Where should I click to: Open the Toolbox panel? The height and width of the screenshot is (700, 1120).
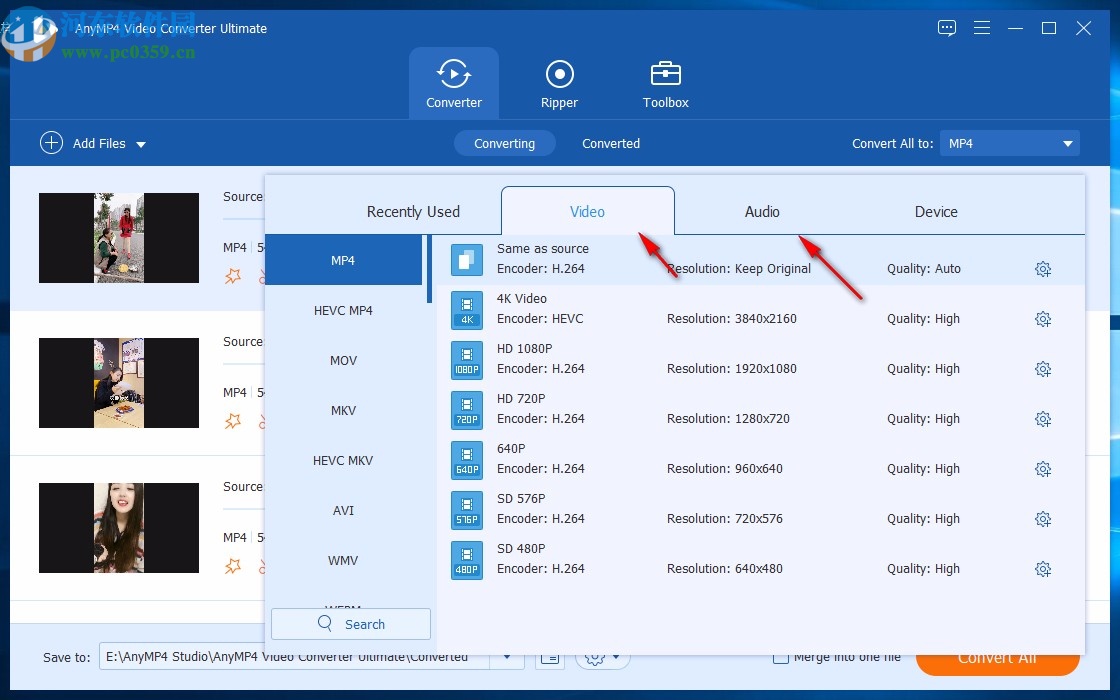664,82
